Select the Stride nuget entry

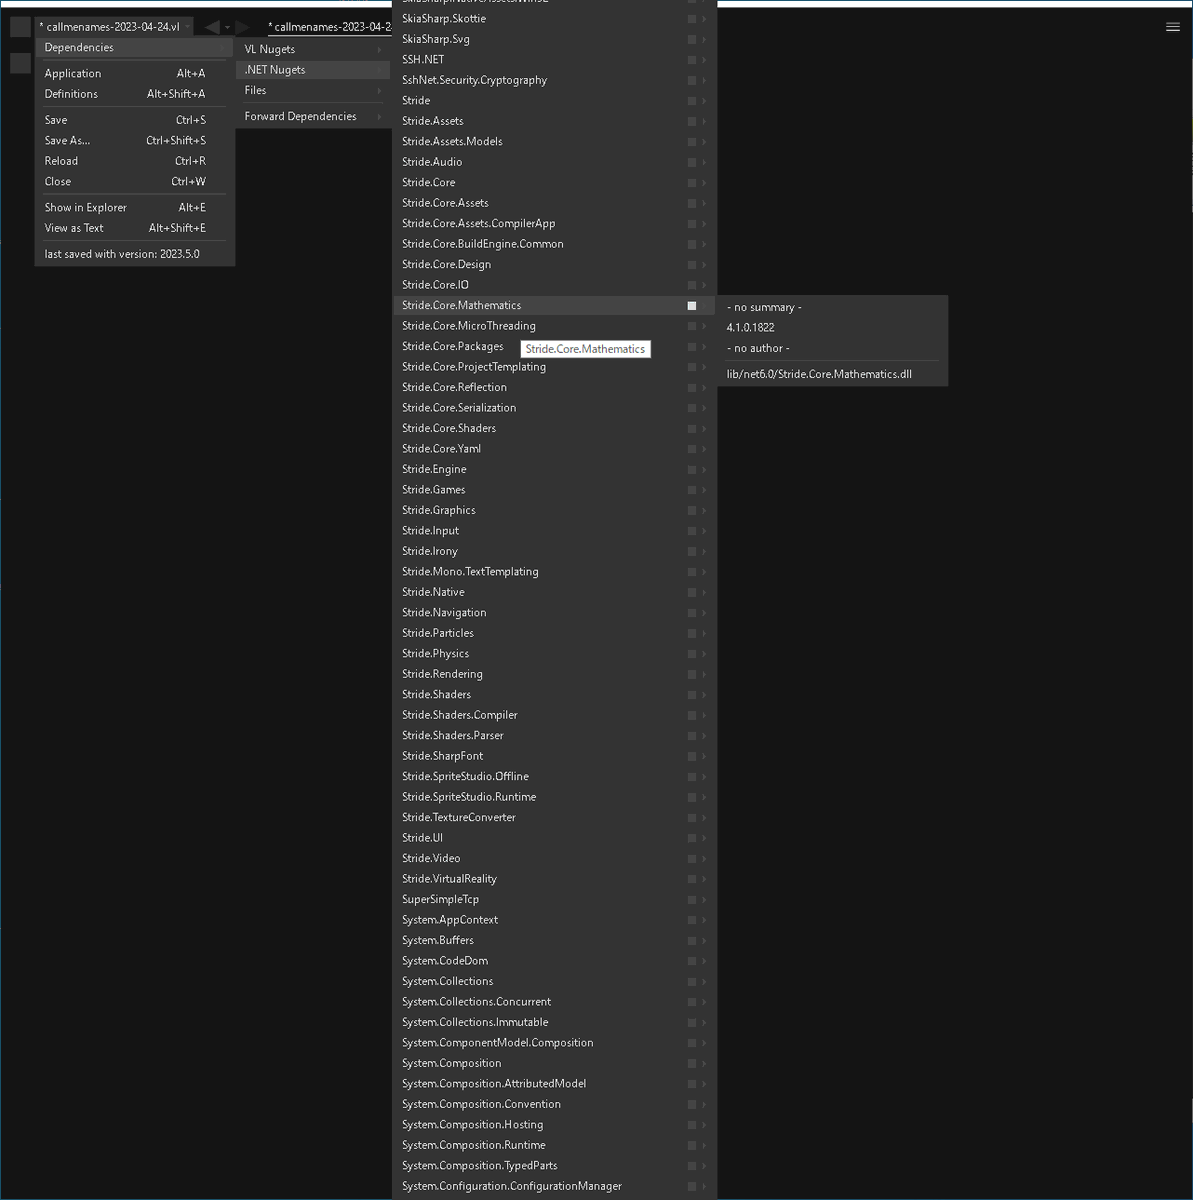click(x=555, y=101)
